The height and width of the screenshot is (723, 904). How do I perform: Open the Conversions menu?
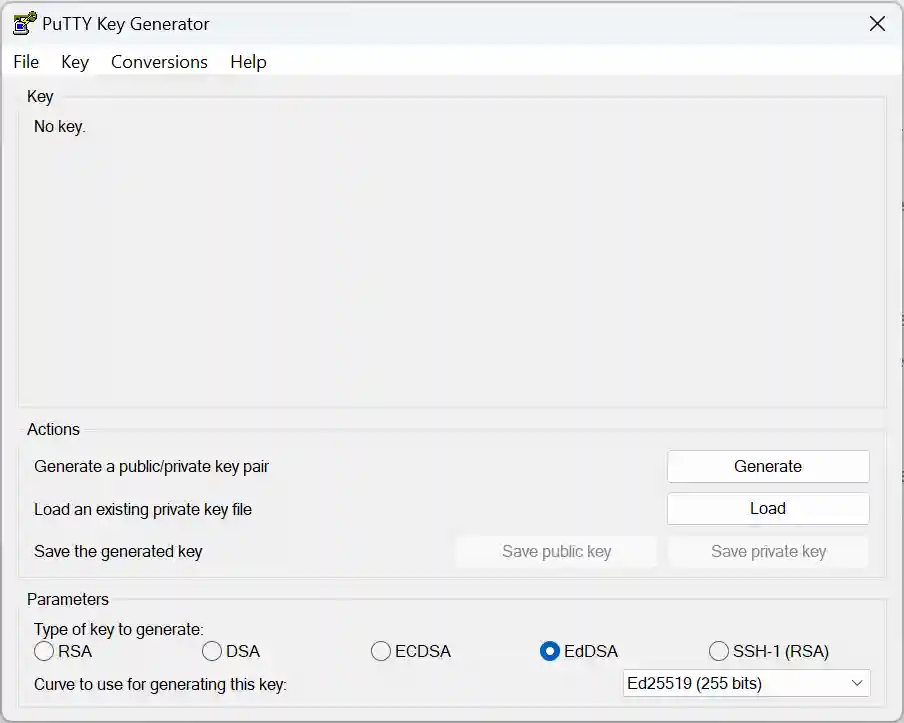coord(158,62)
